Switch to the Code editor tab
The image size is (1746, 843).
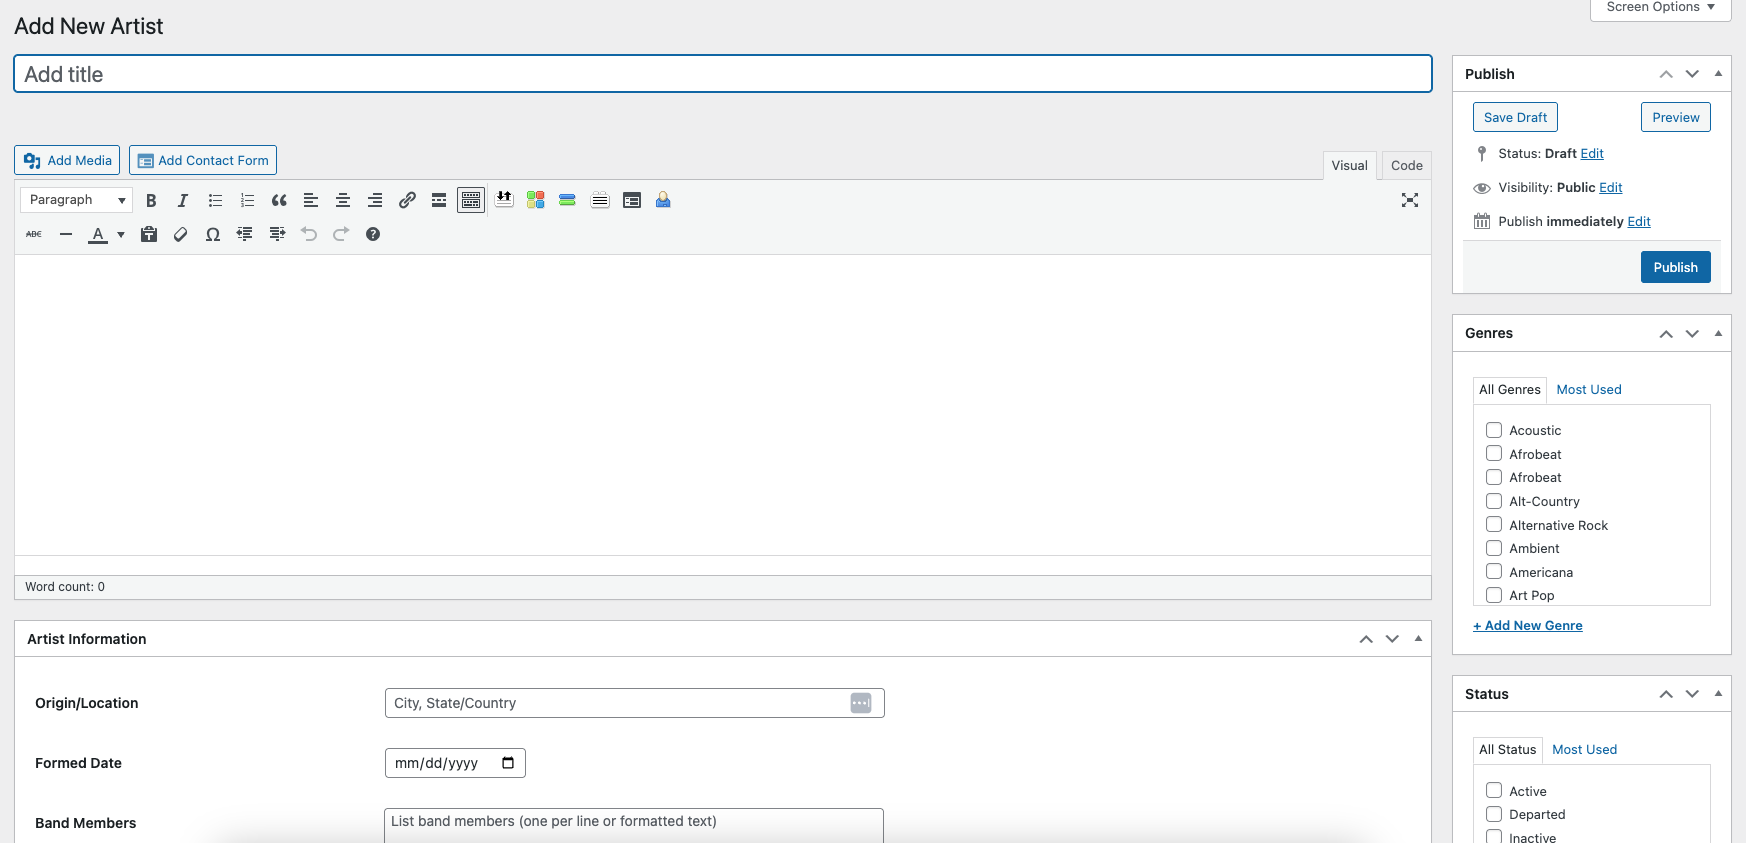point(1406,166)
